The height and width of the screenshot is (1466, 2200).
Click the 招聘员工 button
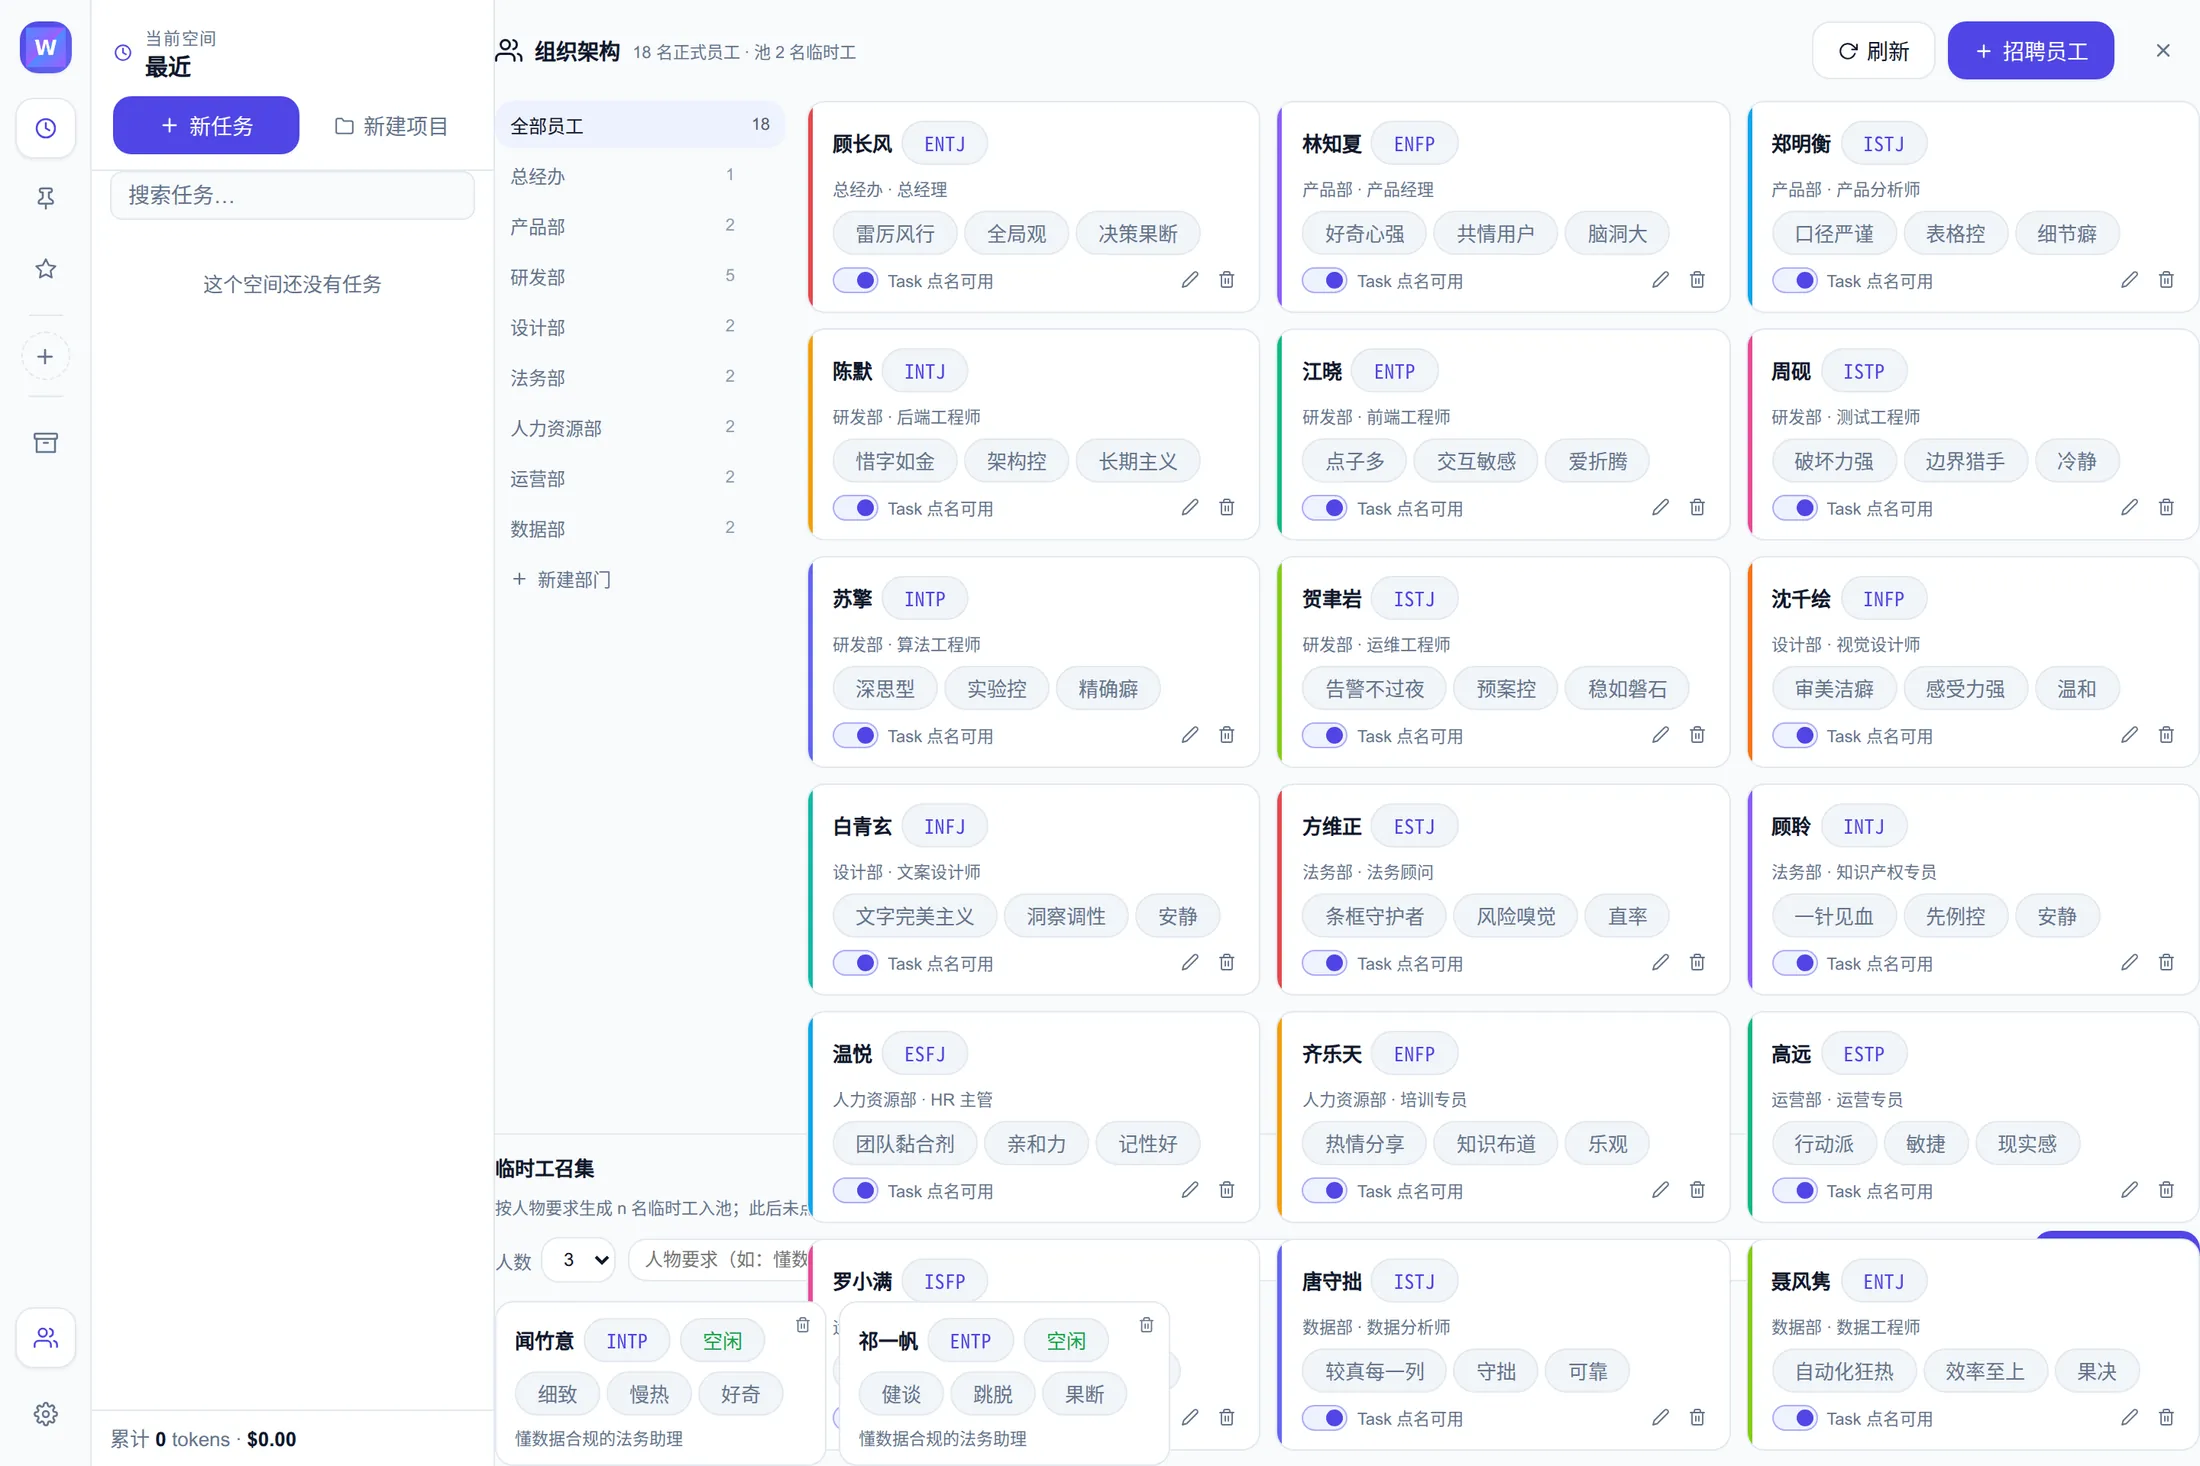(2030, 50)
